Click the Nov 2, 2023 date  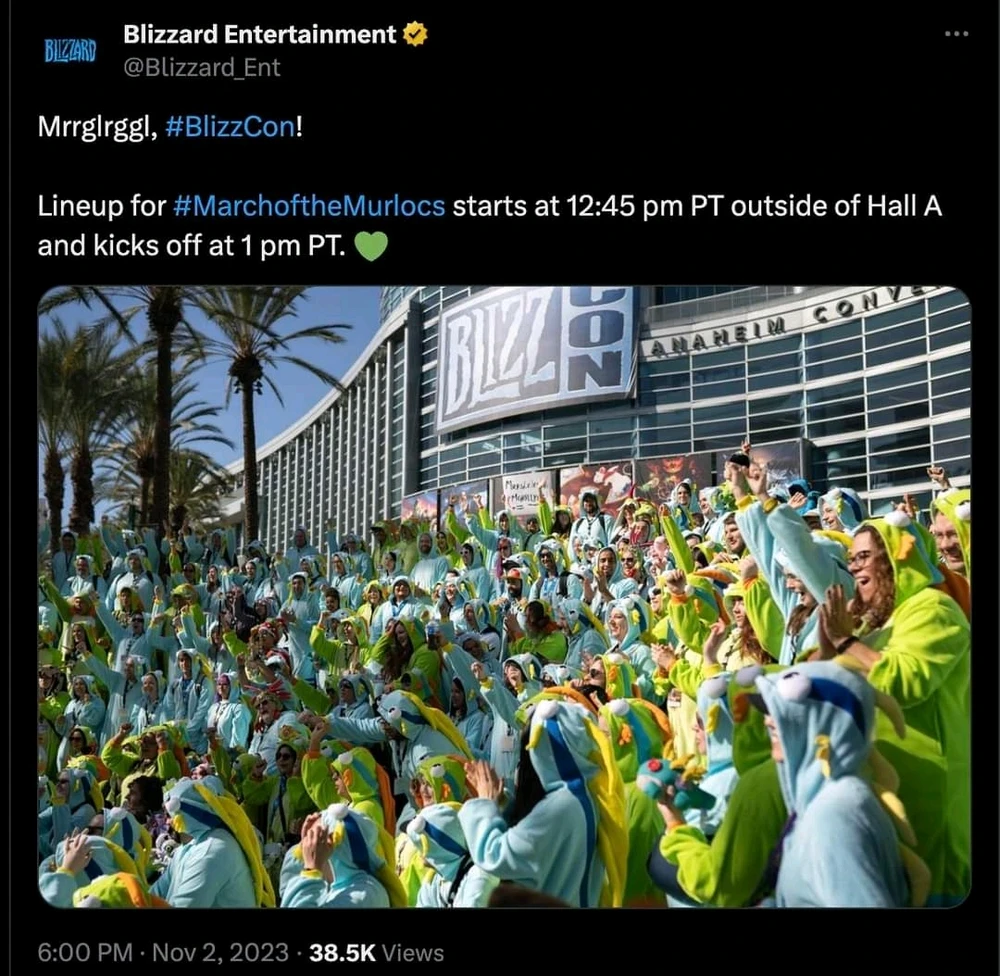221,952
